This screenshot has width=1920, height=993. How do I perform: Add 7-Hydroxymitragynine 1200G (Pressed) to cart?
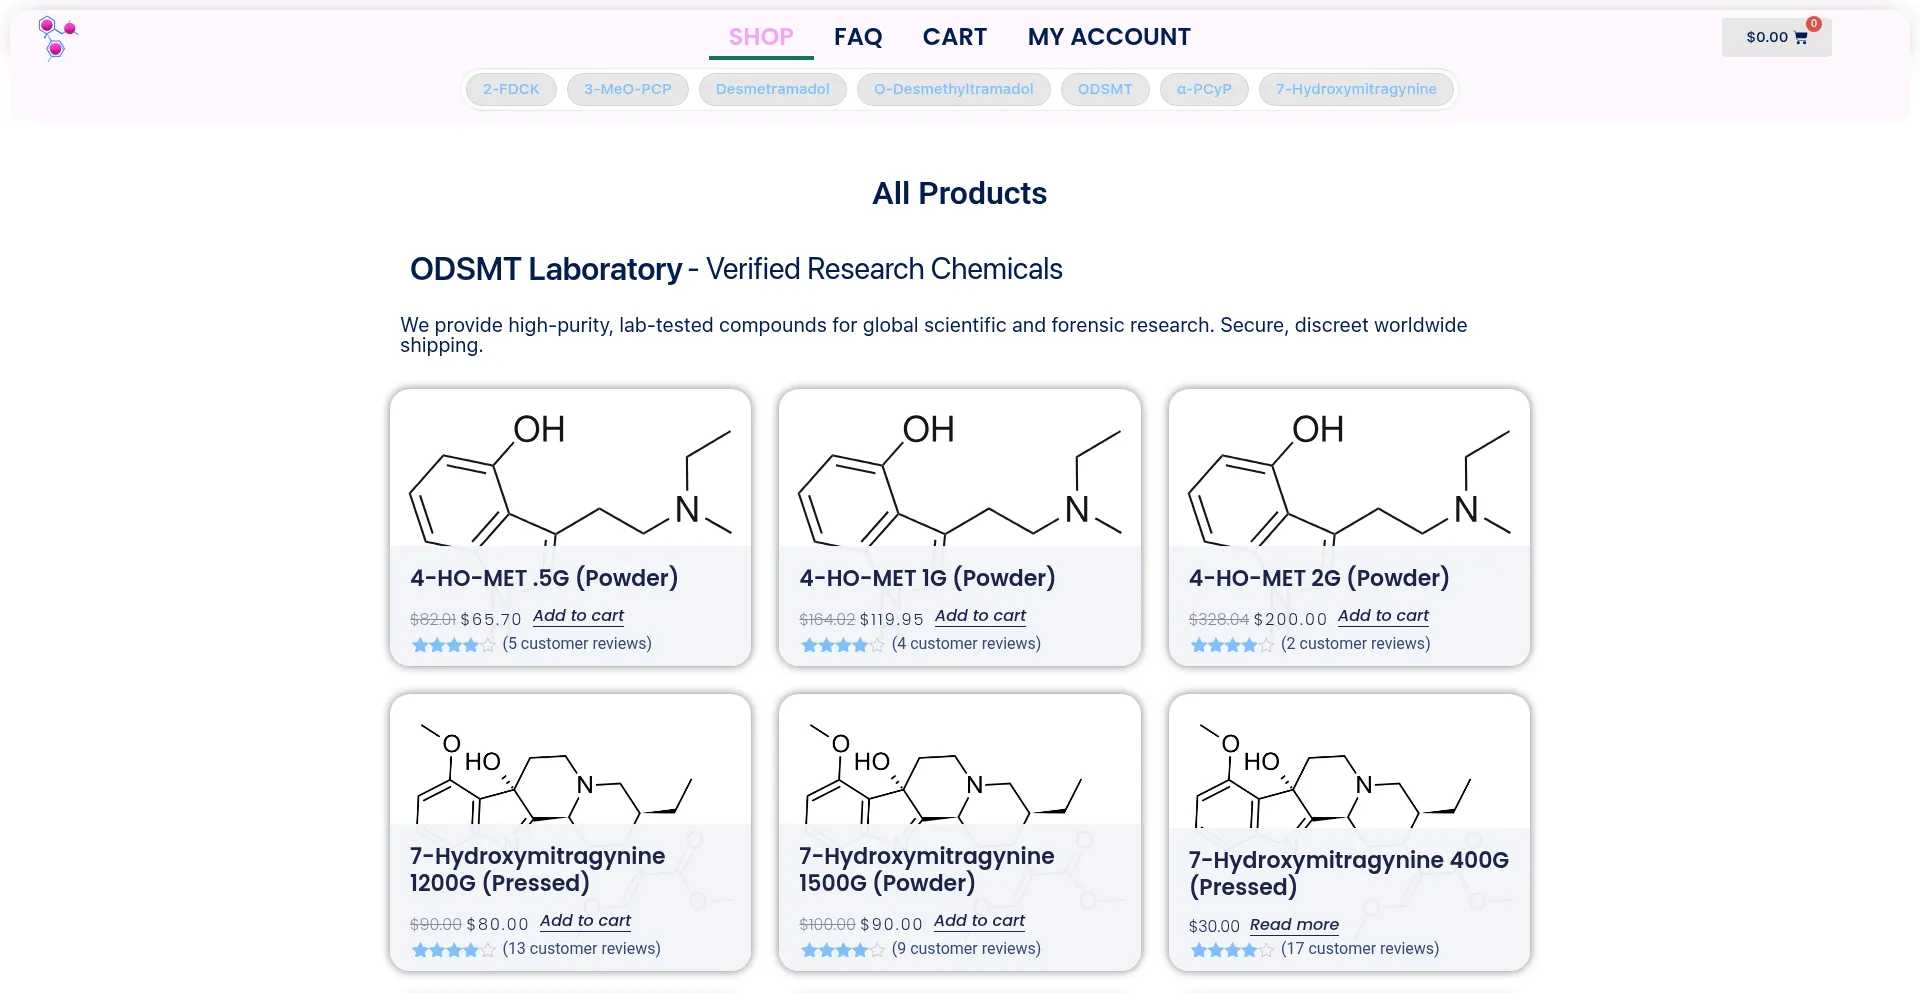click(x=585, y=921)
